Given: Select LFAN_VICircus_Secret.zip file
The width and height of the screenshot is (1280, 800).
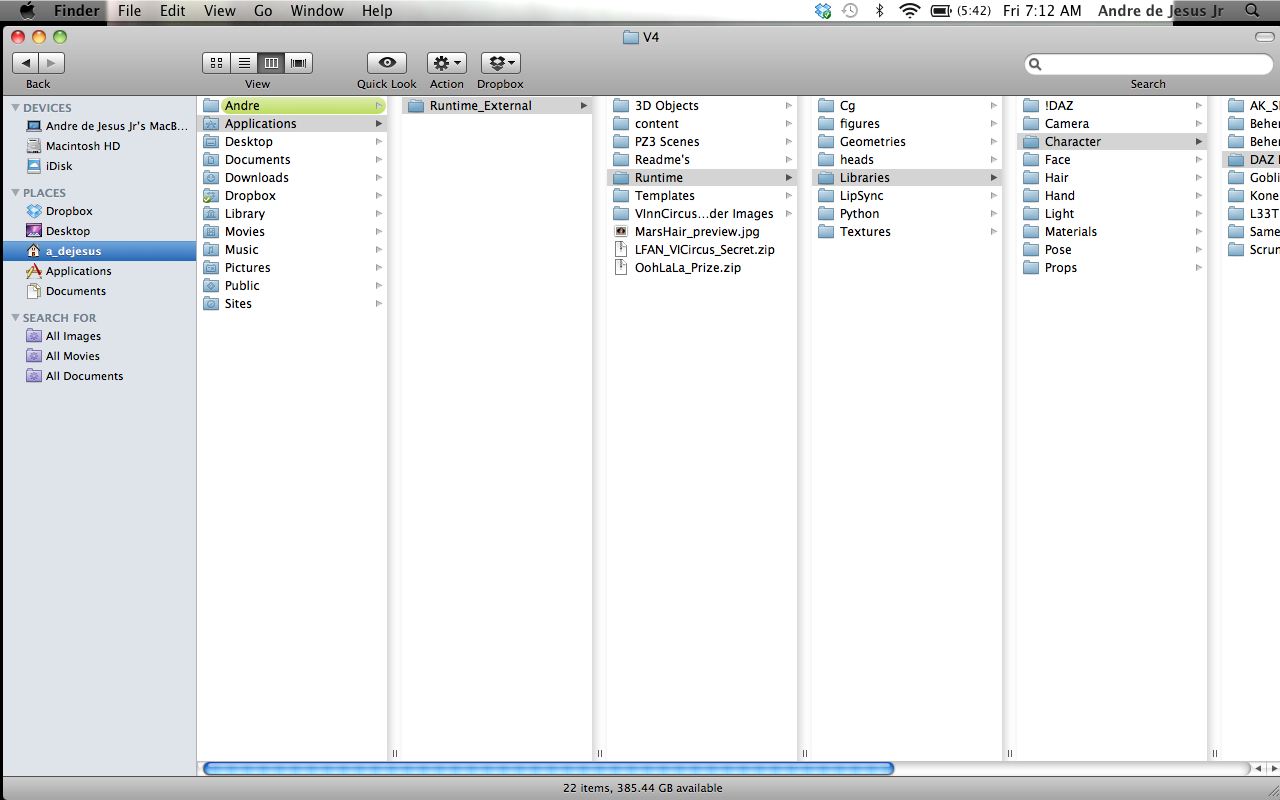Looking at the screenshot, I should point(702,250).
